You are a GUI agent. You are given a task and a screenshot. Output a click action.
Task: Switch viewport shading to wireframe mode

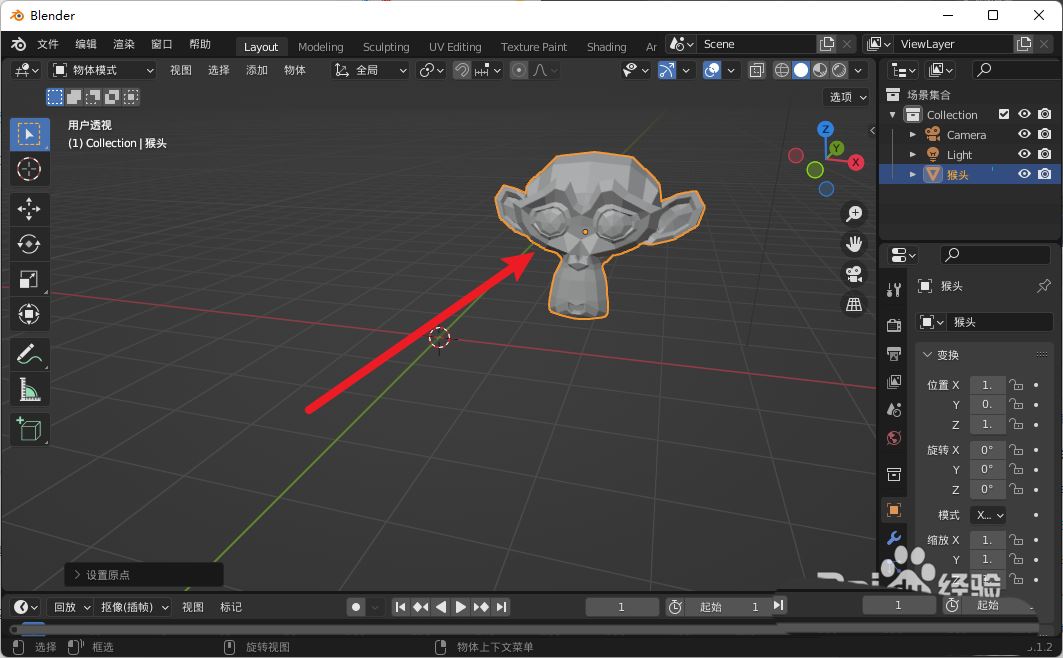781,69
